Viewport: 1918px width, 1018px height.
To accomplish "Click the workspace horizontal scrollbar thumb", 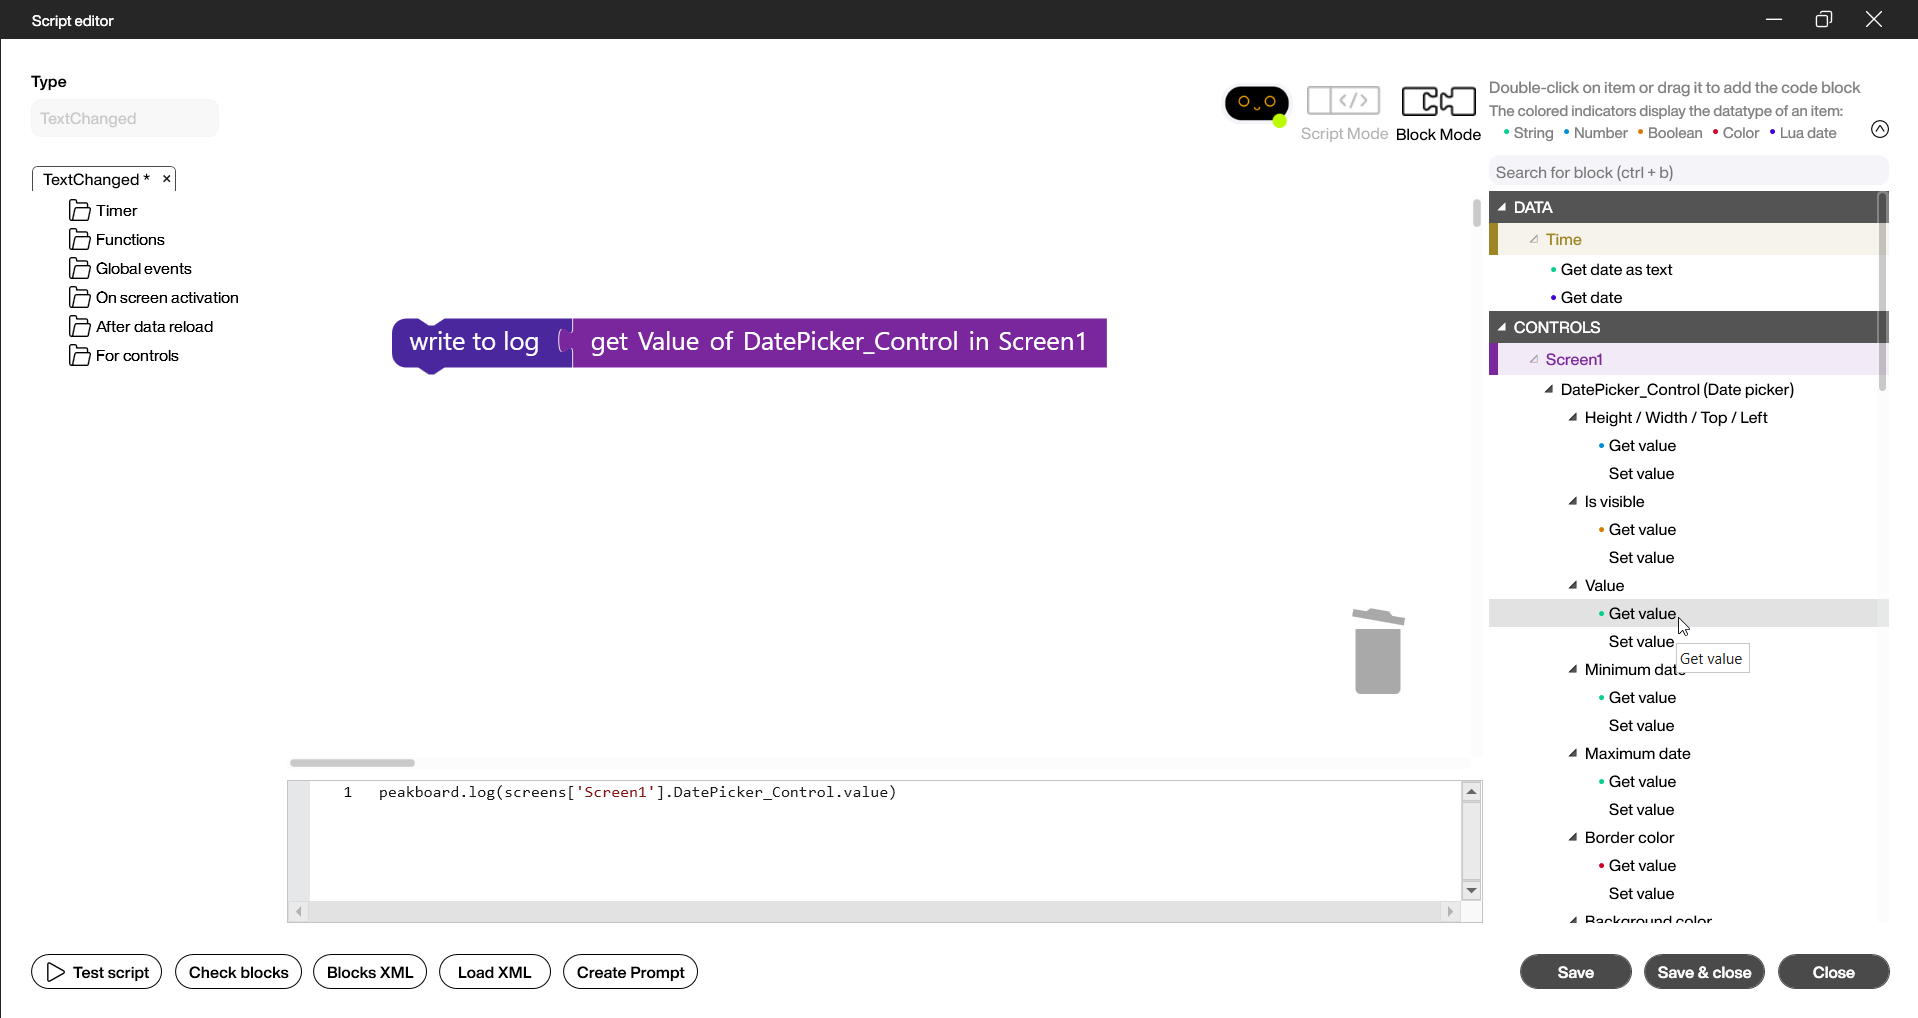I will click(352, 763).
